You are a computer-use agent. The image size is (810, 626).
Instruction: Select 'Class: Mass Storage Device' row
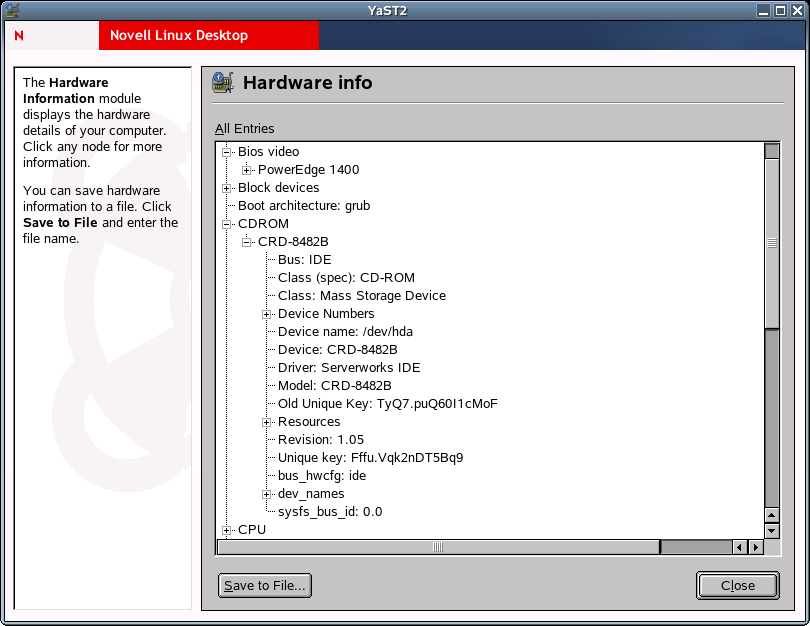click(362, 296)
